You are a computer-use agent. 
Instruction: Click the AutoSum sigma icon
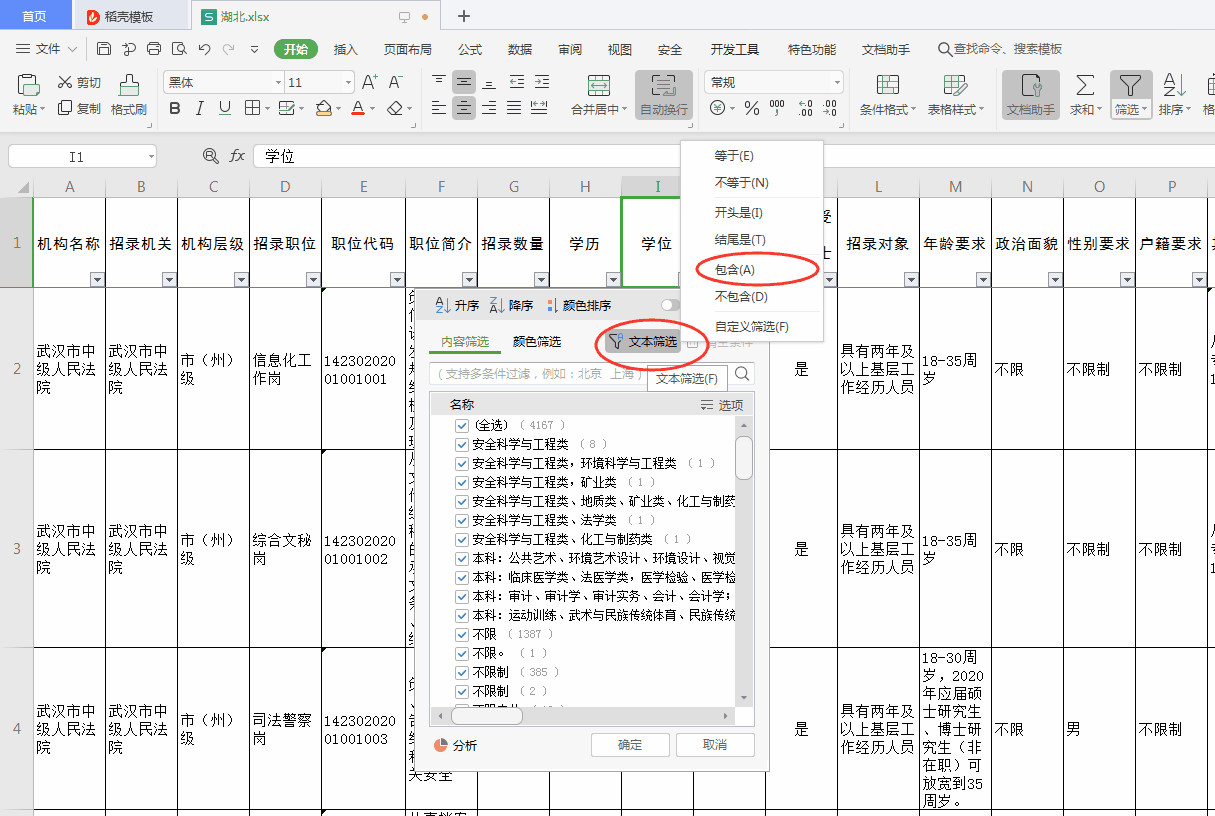(x=1084, y=85)
